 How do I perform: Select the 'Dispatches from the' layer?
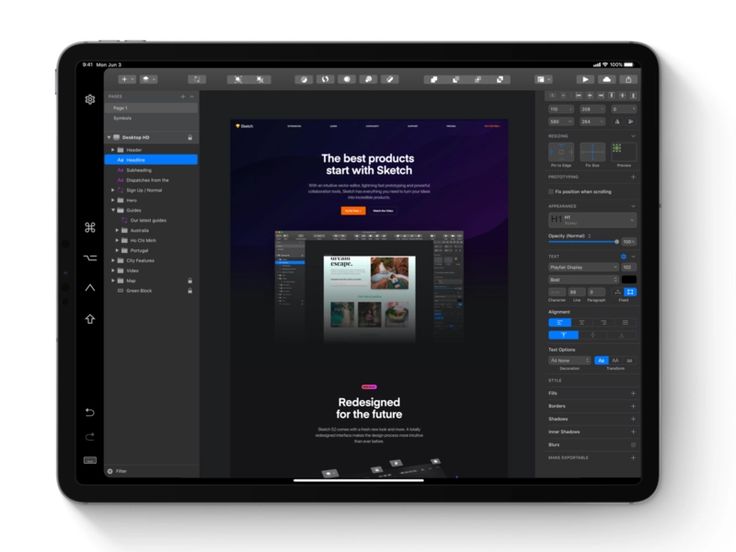[x=151, y=180]
